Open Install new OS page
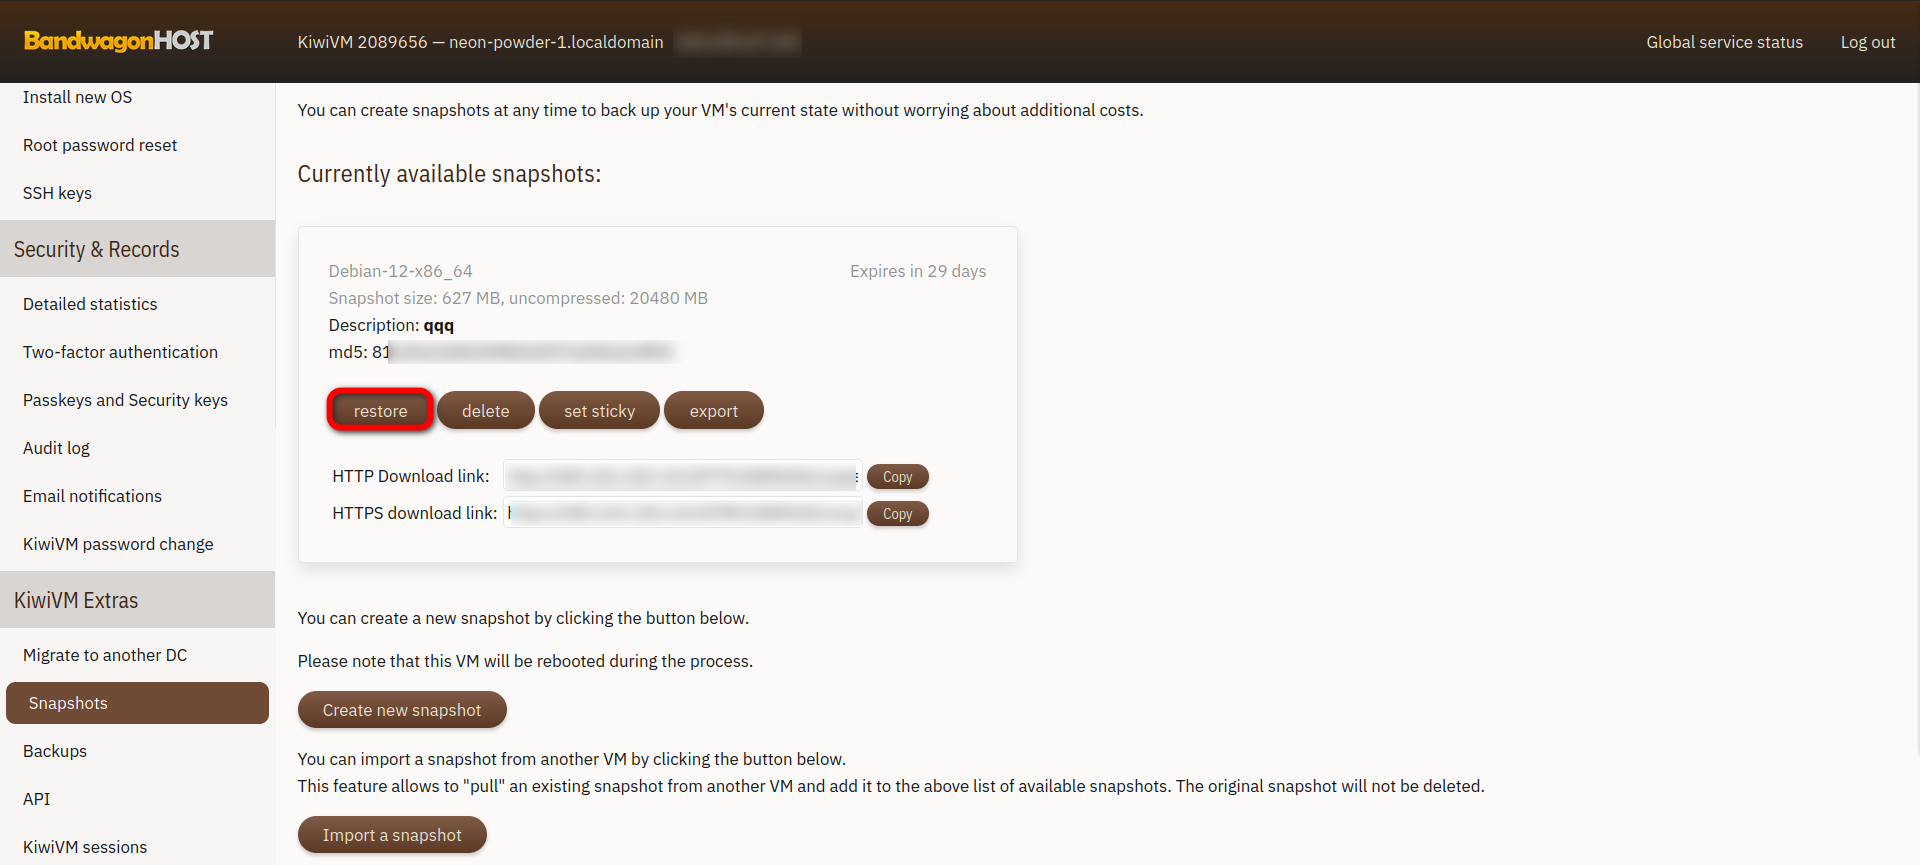The width and height of the screenshot is (1920, 865). pyautogui.click(x=78, y=97)
